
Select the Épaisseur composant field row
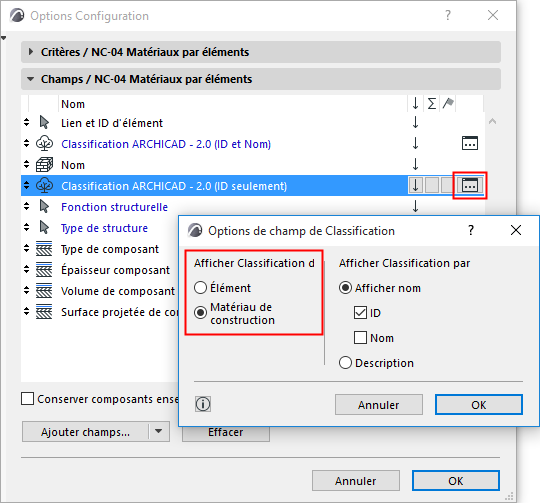[100, 270]
